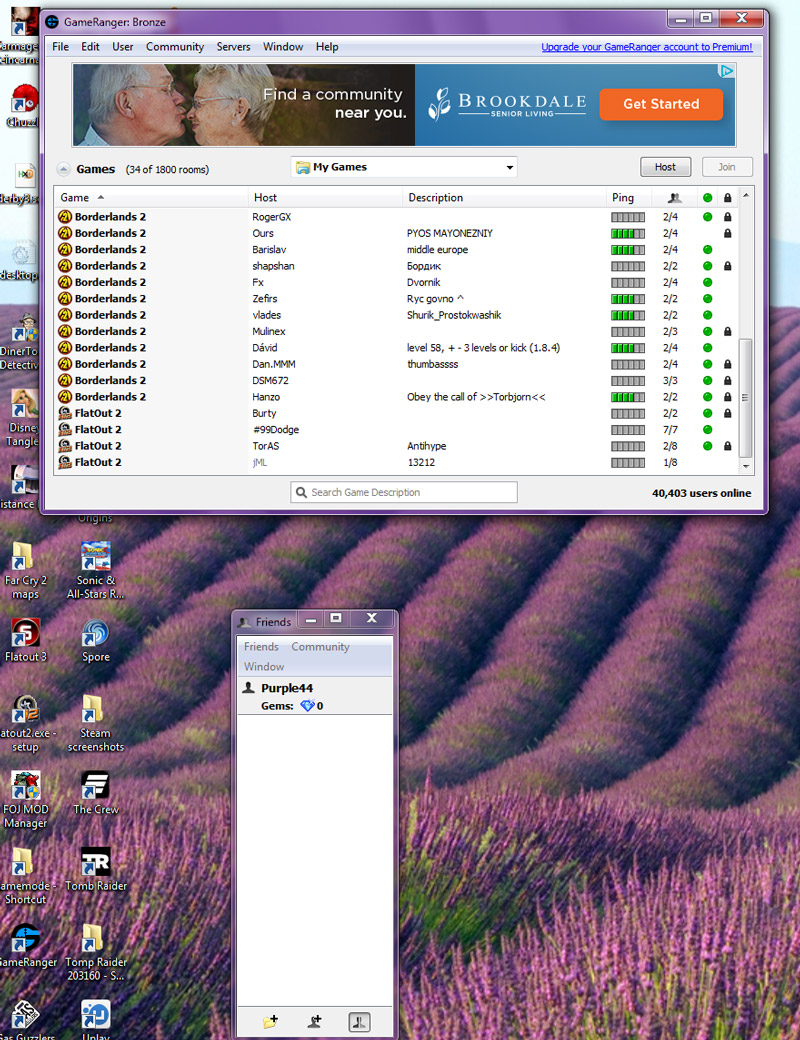Open the Edit menu
Screen dimensions: 800x1040
pyautogui.click(x=90, y=46)
